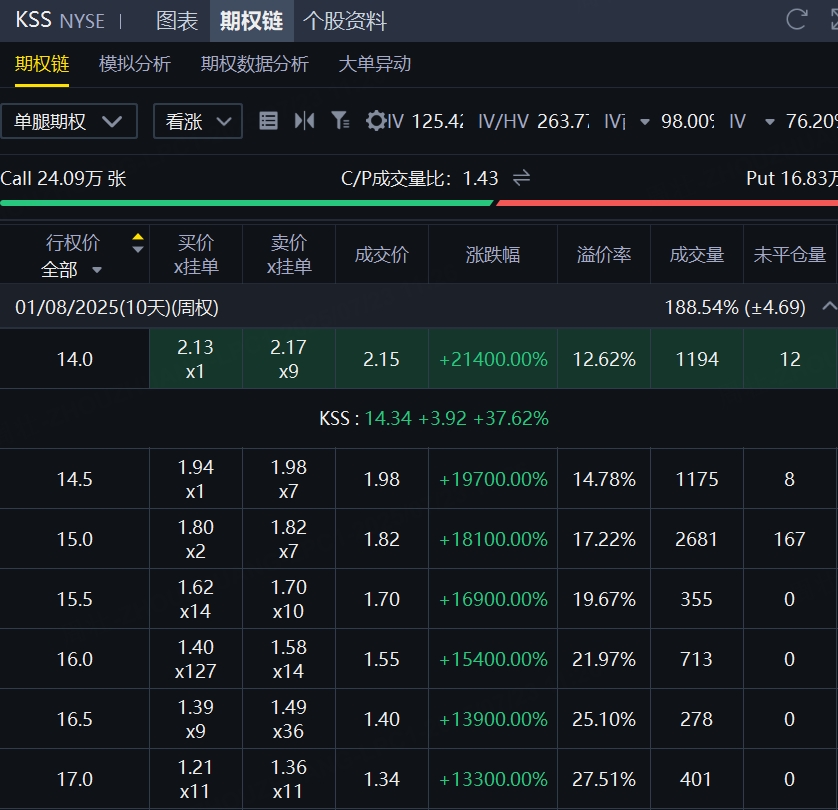The image size is (838, 810).
Task: Sort by 成交价 column header
Action: pyautogui.click(x=382, y=254)
